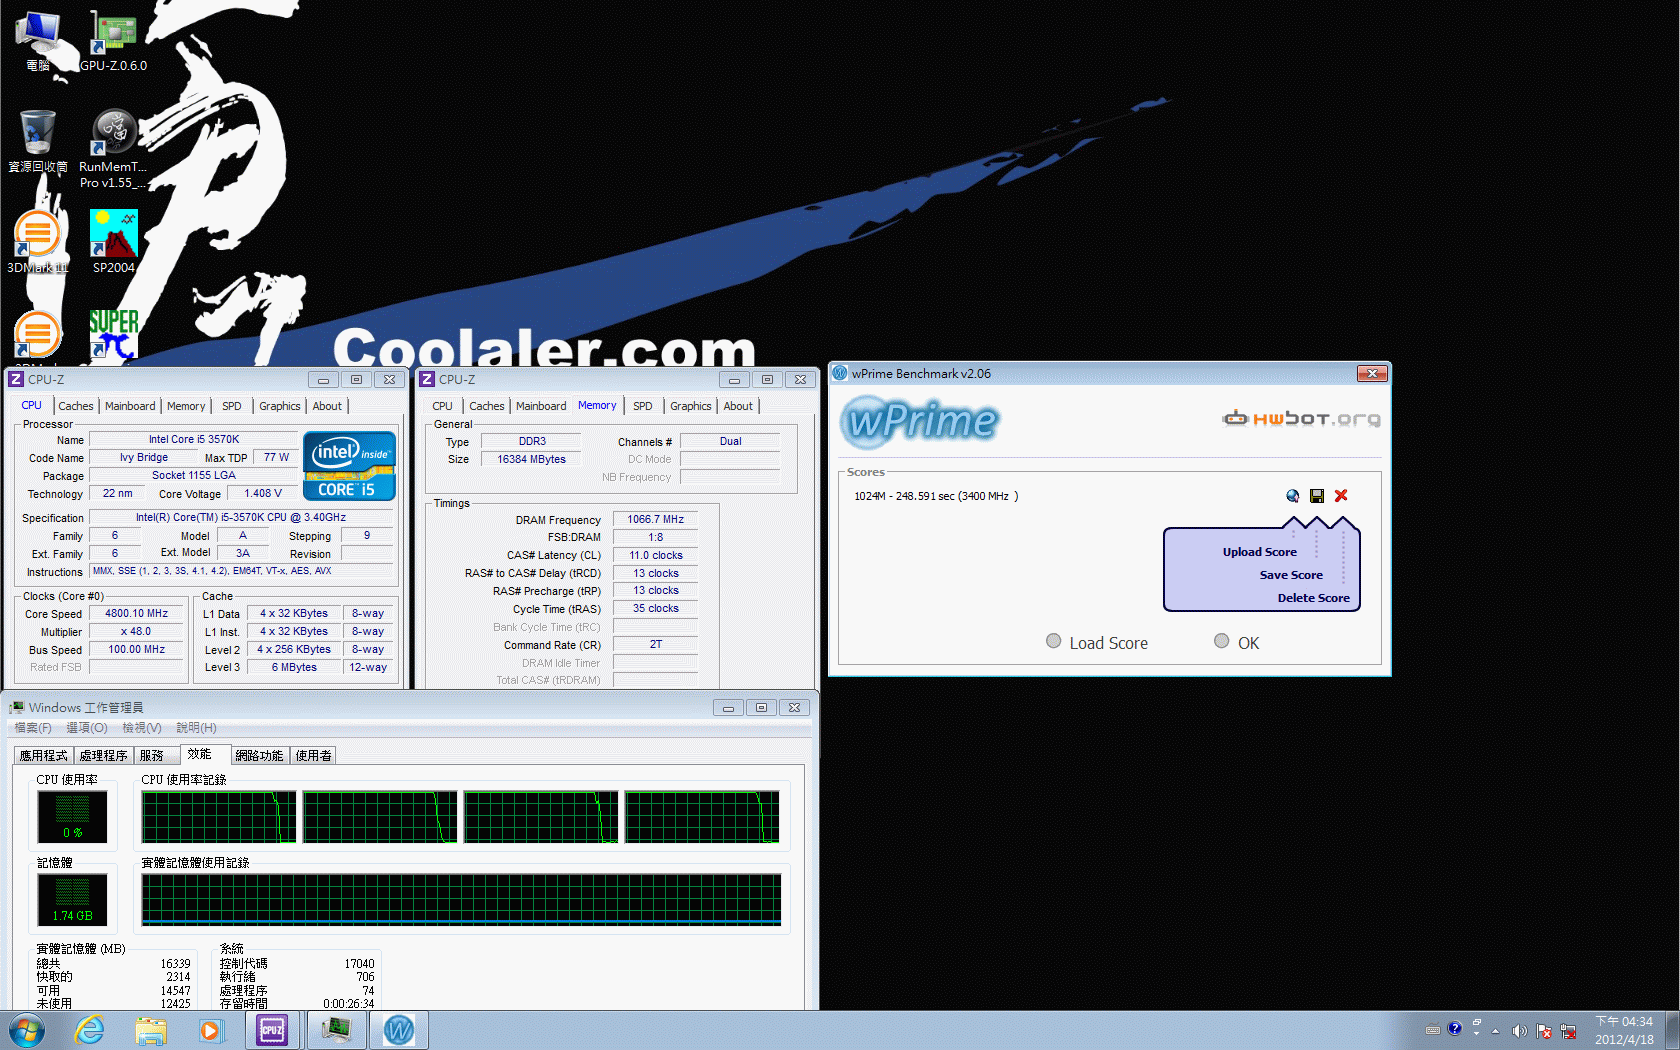Open the 說明(H) menu in Task Manager
The width and height of the screenshot is (1680, 1050).
[196, 728]
